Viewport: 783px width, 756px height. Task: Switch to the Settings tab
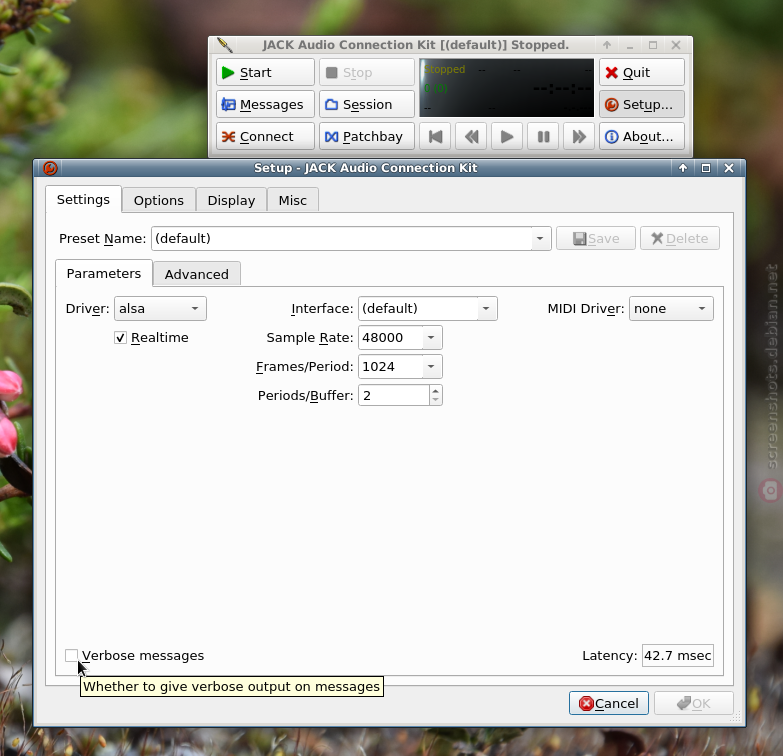point(83,200)
